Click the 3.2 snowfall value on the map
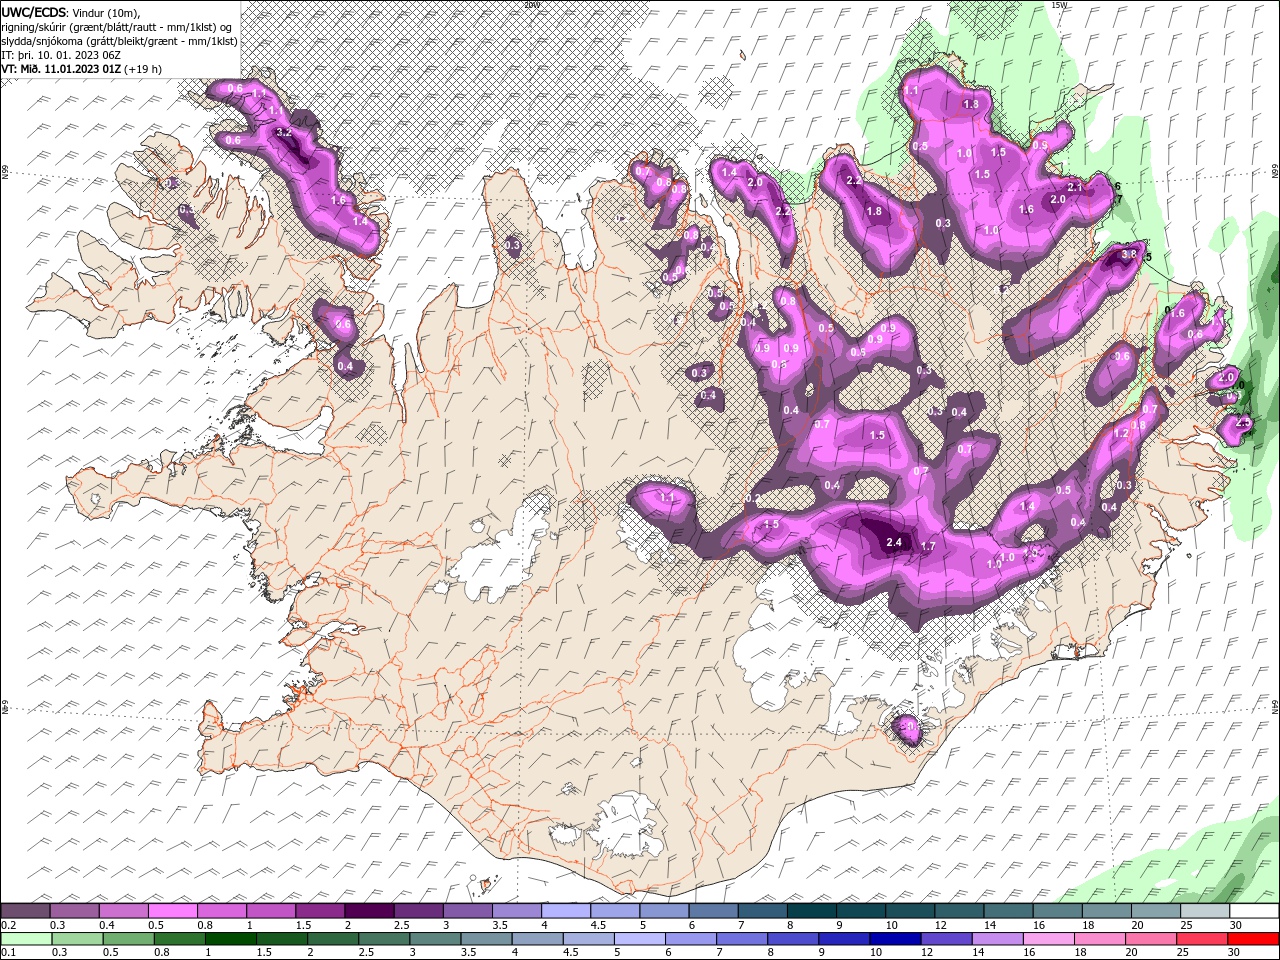Viewport: 1280px width, 960px height. (283, 132)
